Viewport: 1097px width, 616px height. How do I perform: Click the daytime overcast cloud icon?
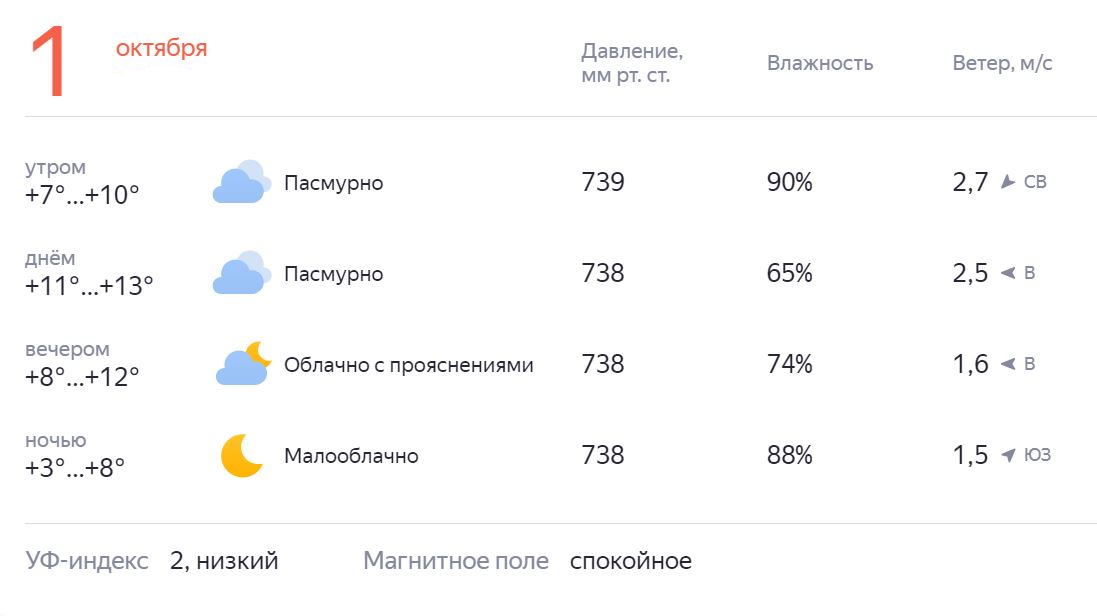coord(241,273)
